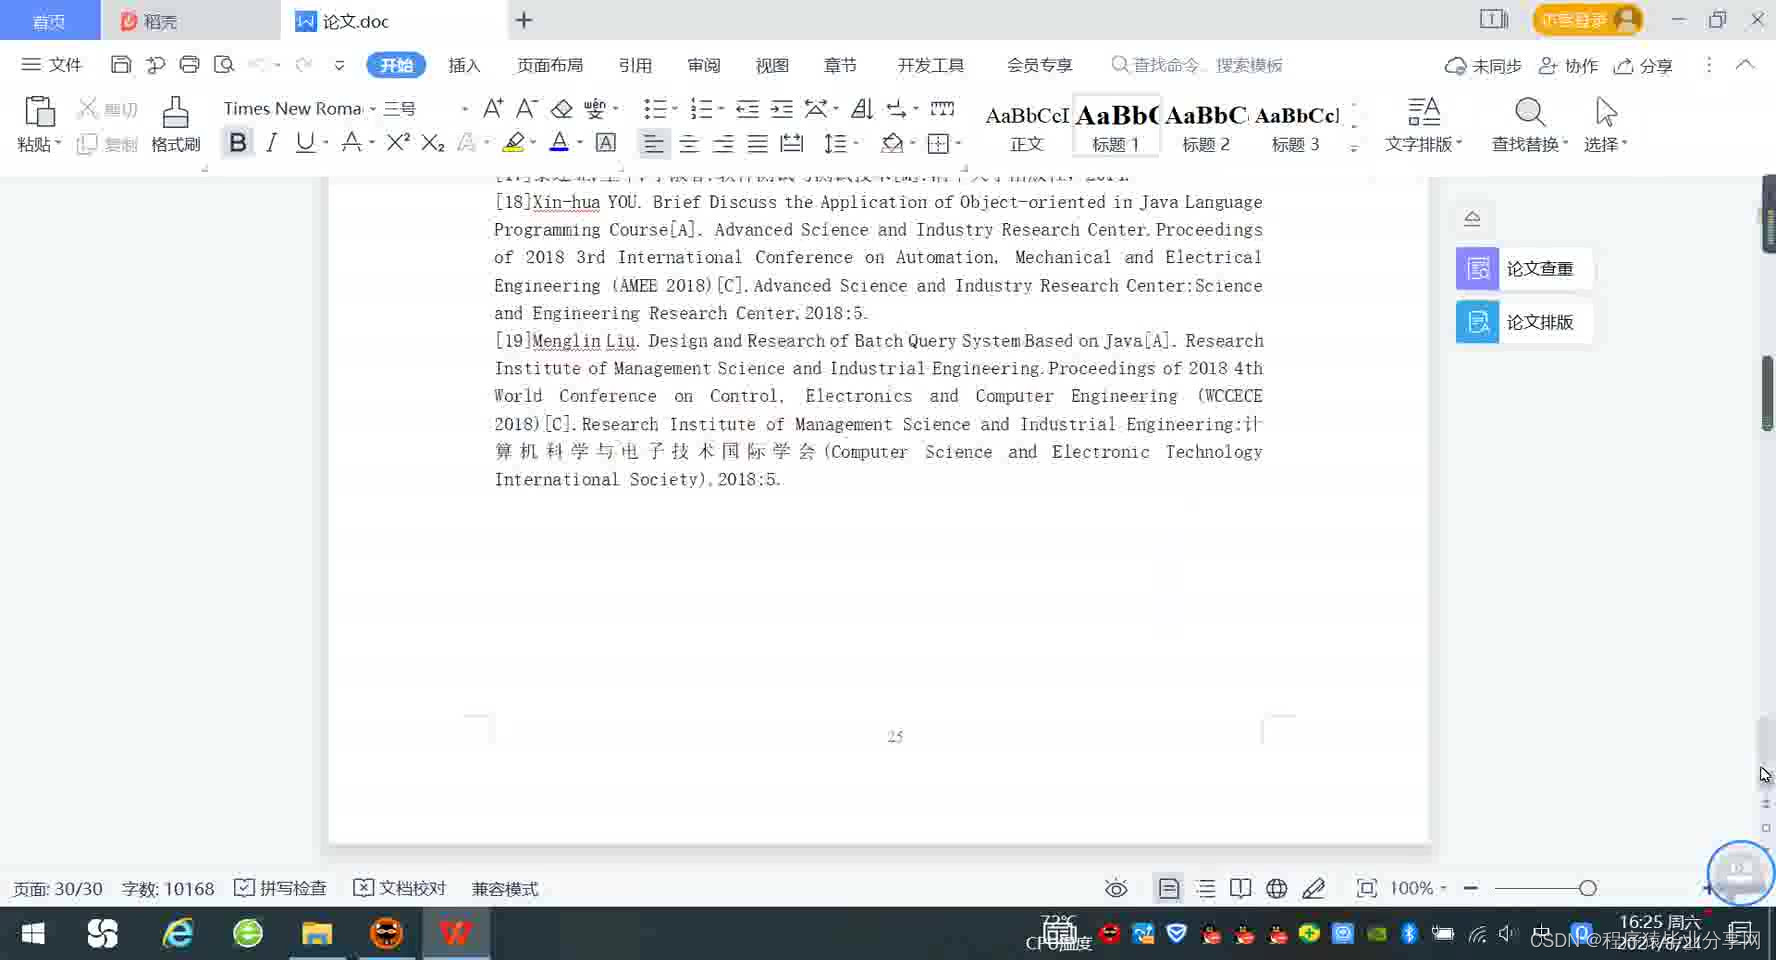The width and height of the screenshot is (1776, 960).
Task: Click the distributed alignment icon
Action: [x=792, y=143]
